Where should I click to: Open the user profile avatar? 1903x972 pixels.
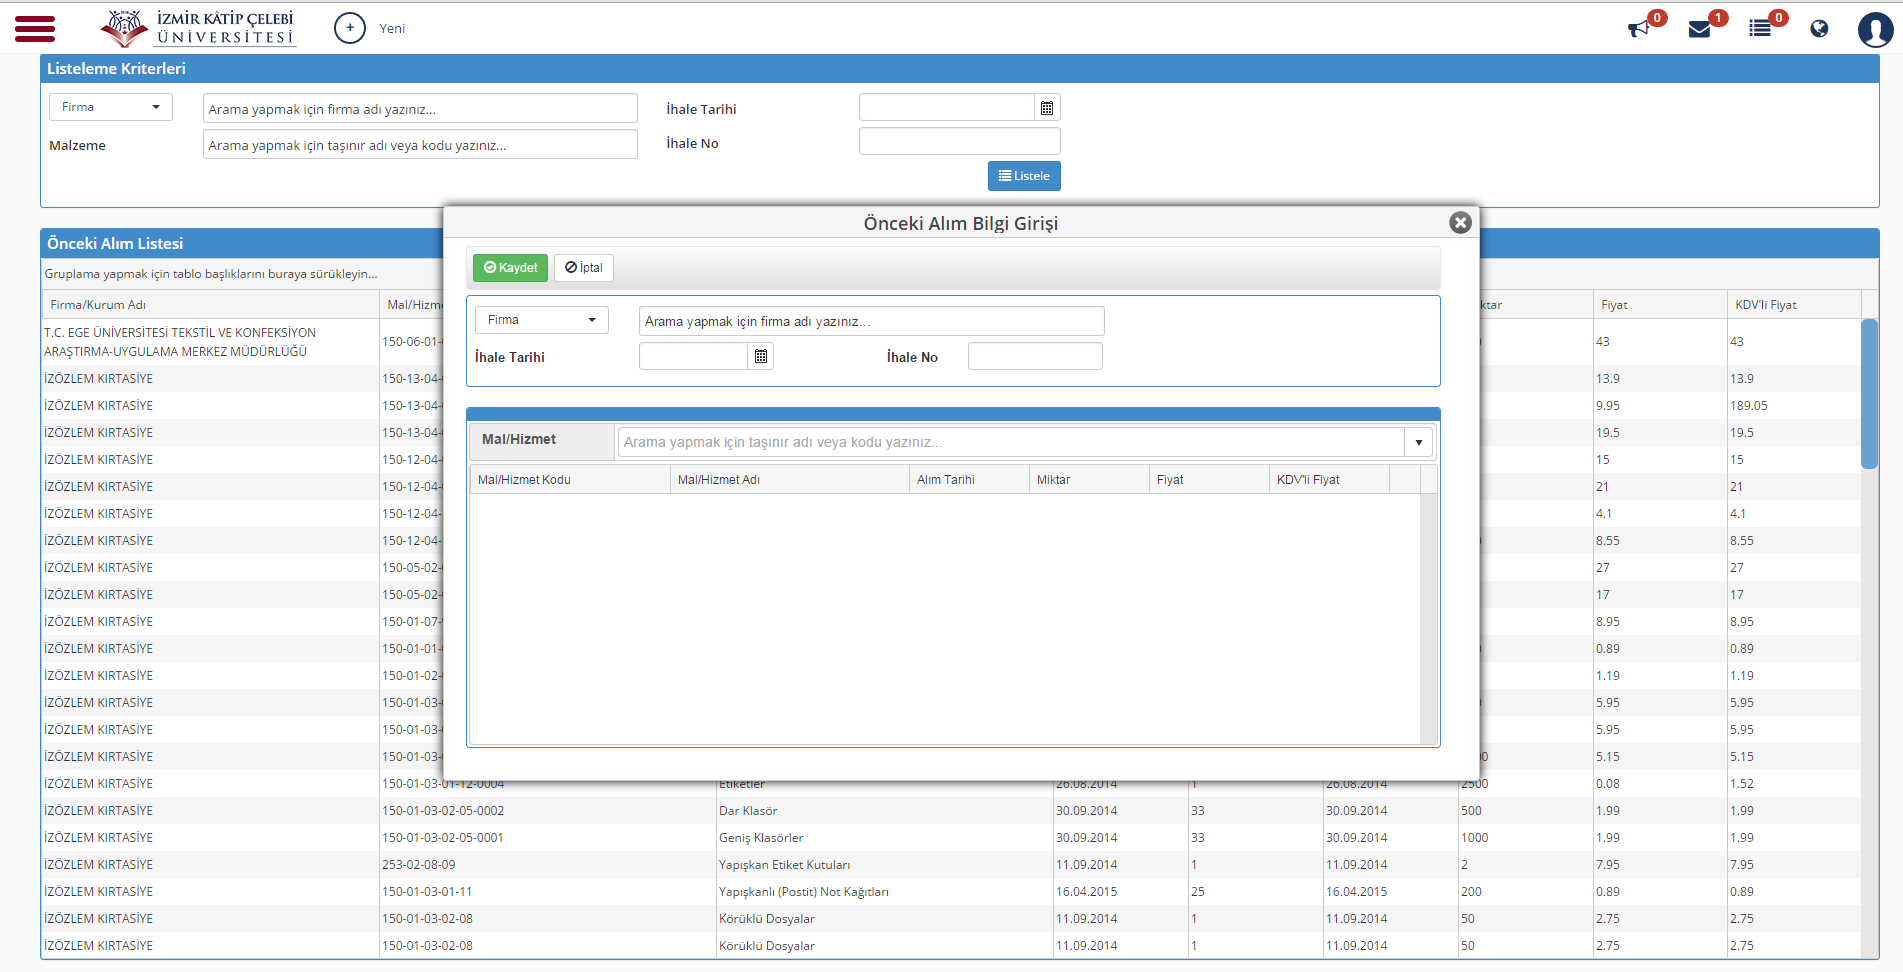click(x=1875, y=29)
